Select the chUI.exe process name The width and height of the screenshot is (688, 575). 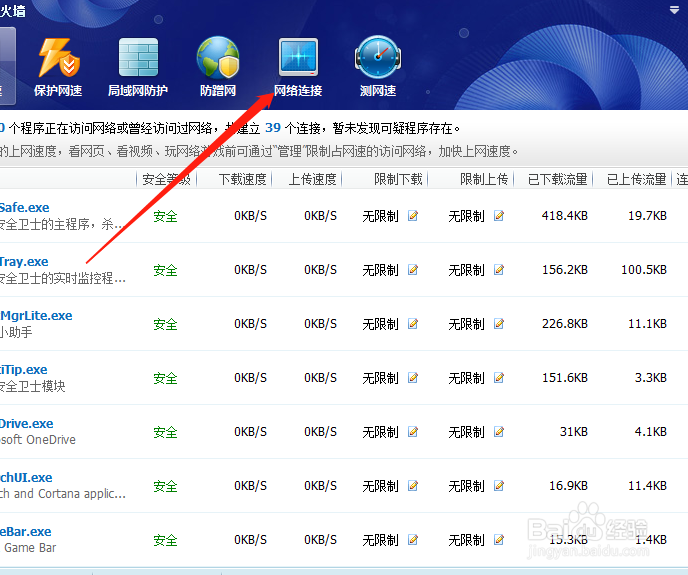coord(26,478)
